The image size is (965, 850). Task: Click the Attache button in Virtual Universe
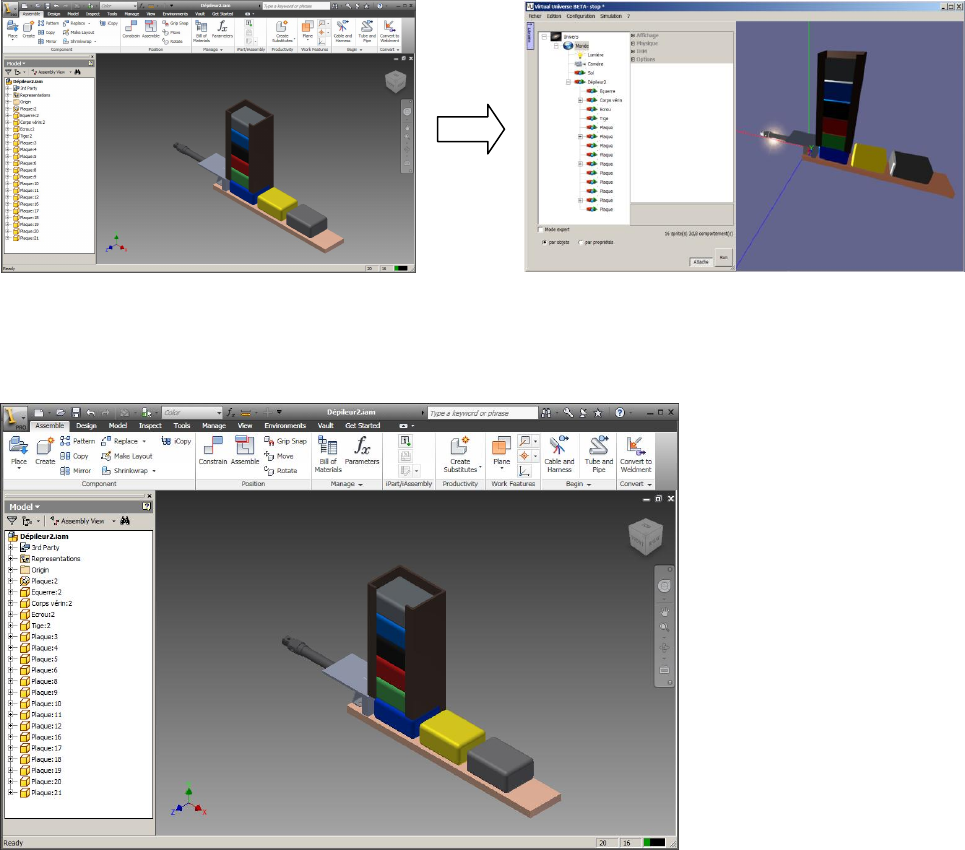(701, 262)
